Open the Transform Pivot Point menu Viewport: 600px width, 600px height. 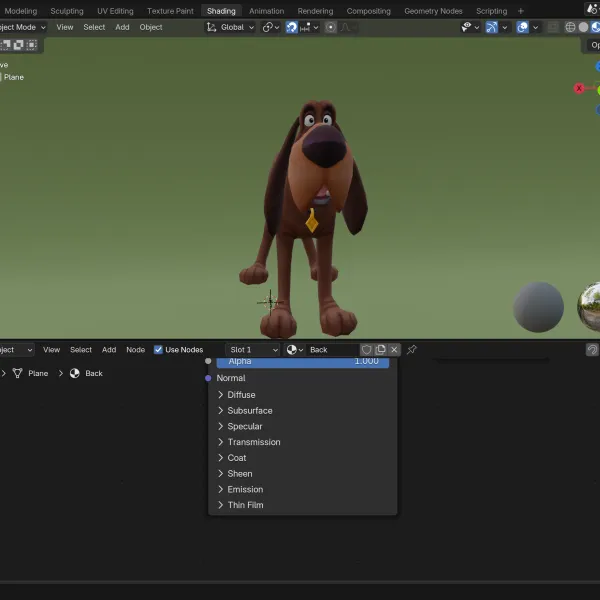[x=271, y=27]
